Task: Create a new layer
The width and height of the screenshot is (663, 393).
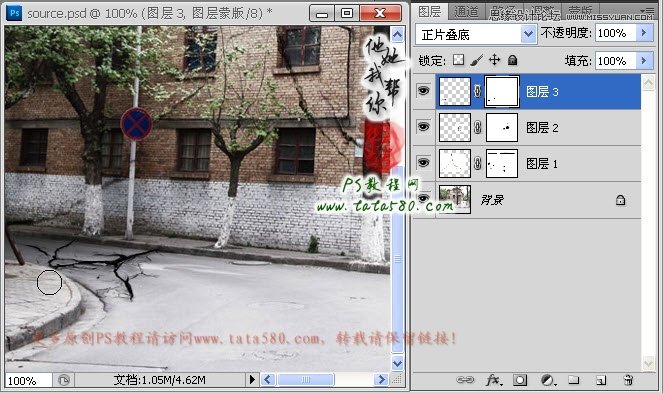Action: 601,380
